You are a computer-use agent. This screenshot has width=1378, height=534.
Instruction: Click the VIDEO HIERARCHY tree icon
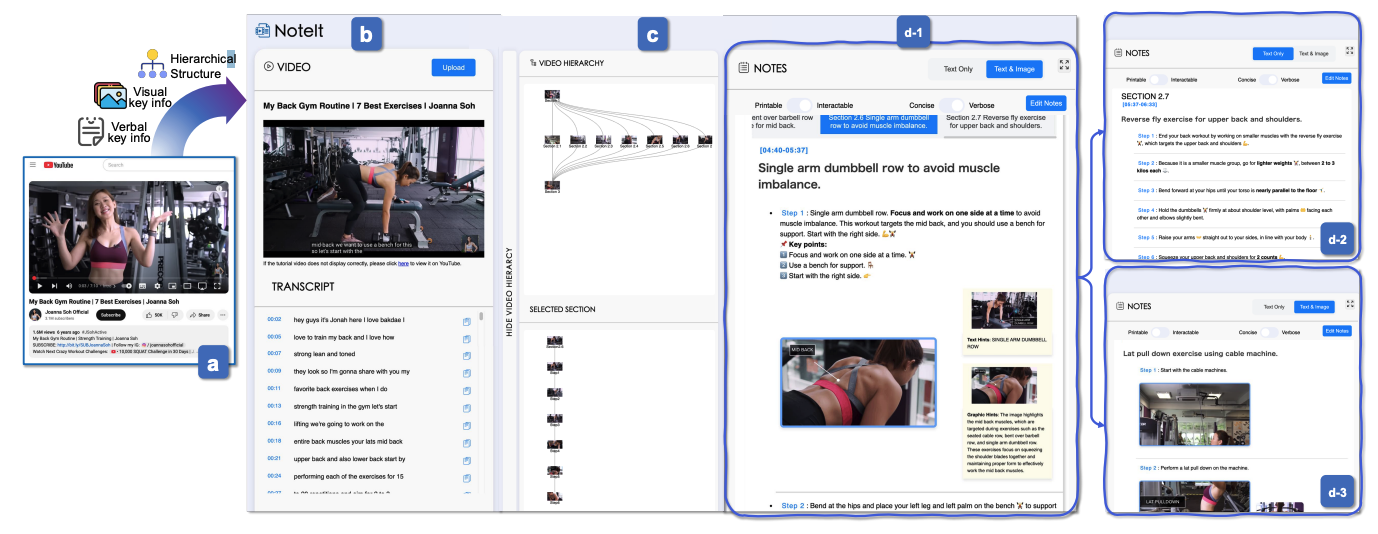(x=533, y=62)
